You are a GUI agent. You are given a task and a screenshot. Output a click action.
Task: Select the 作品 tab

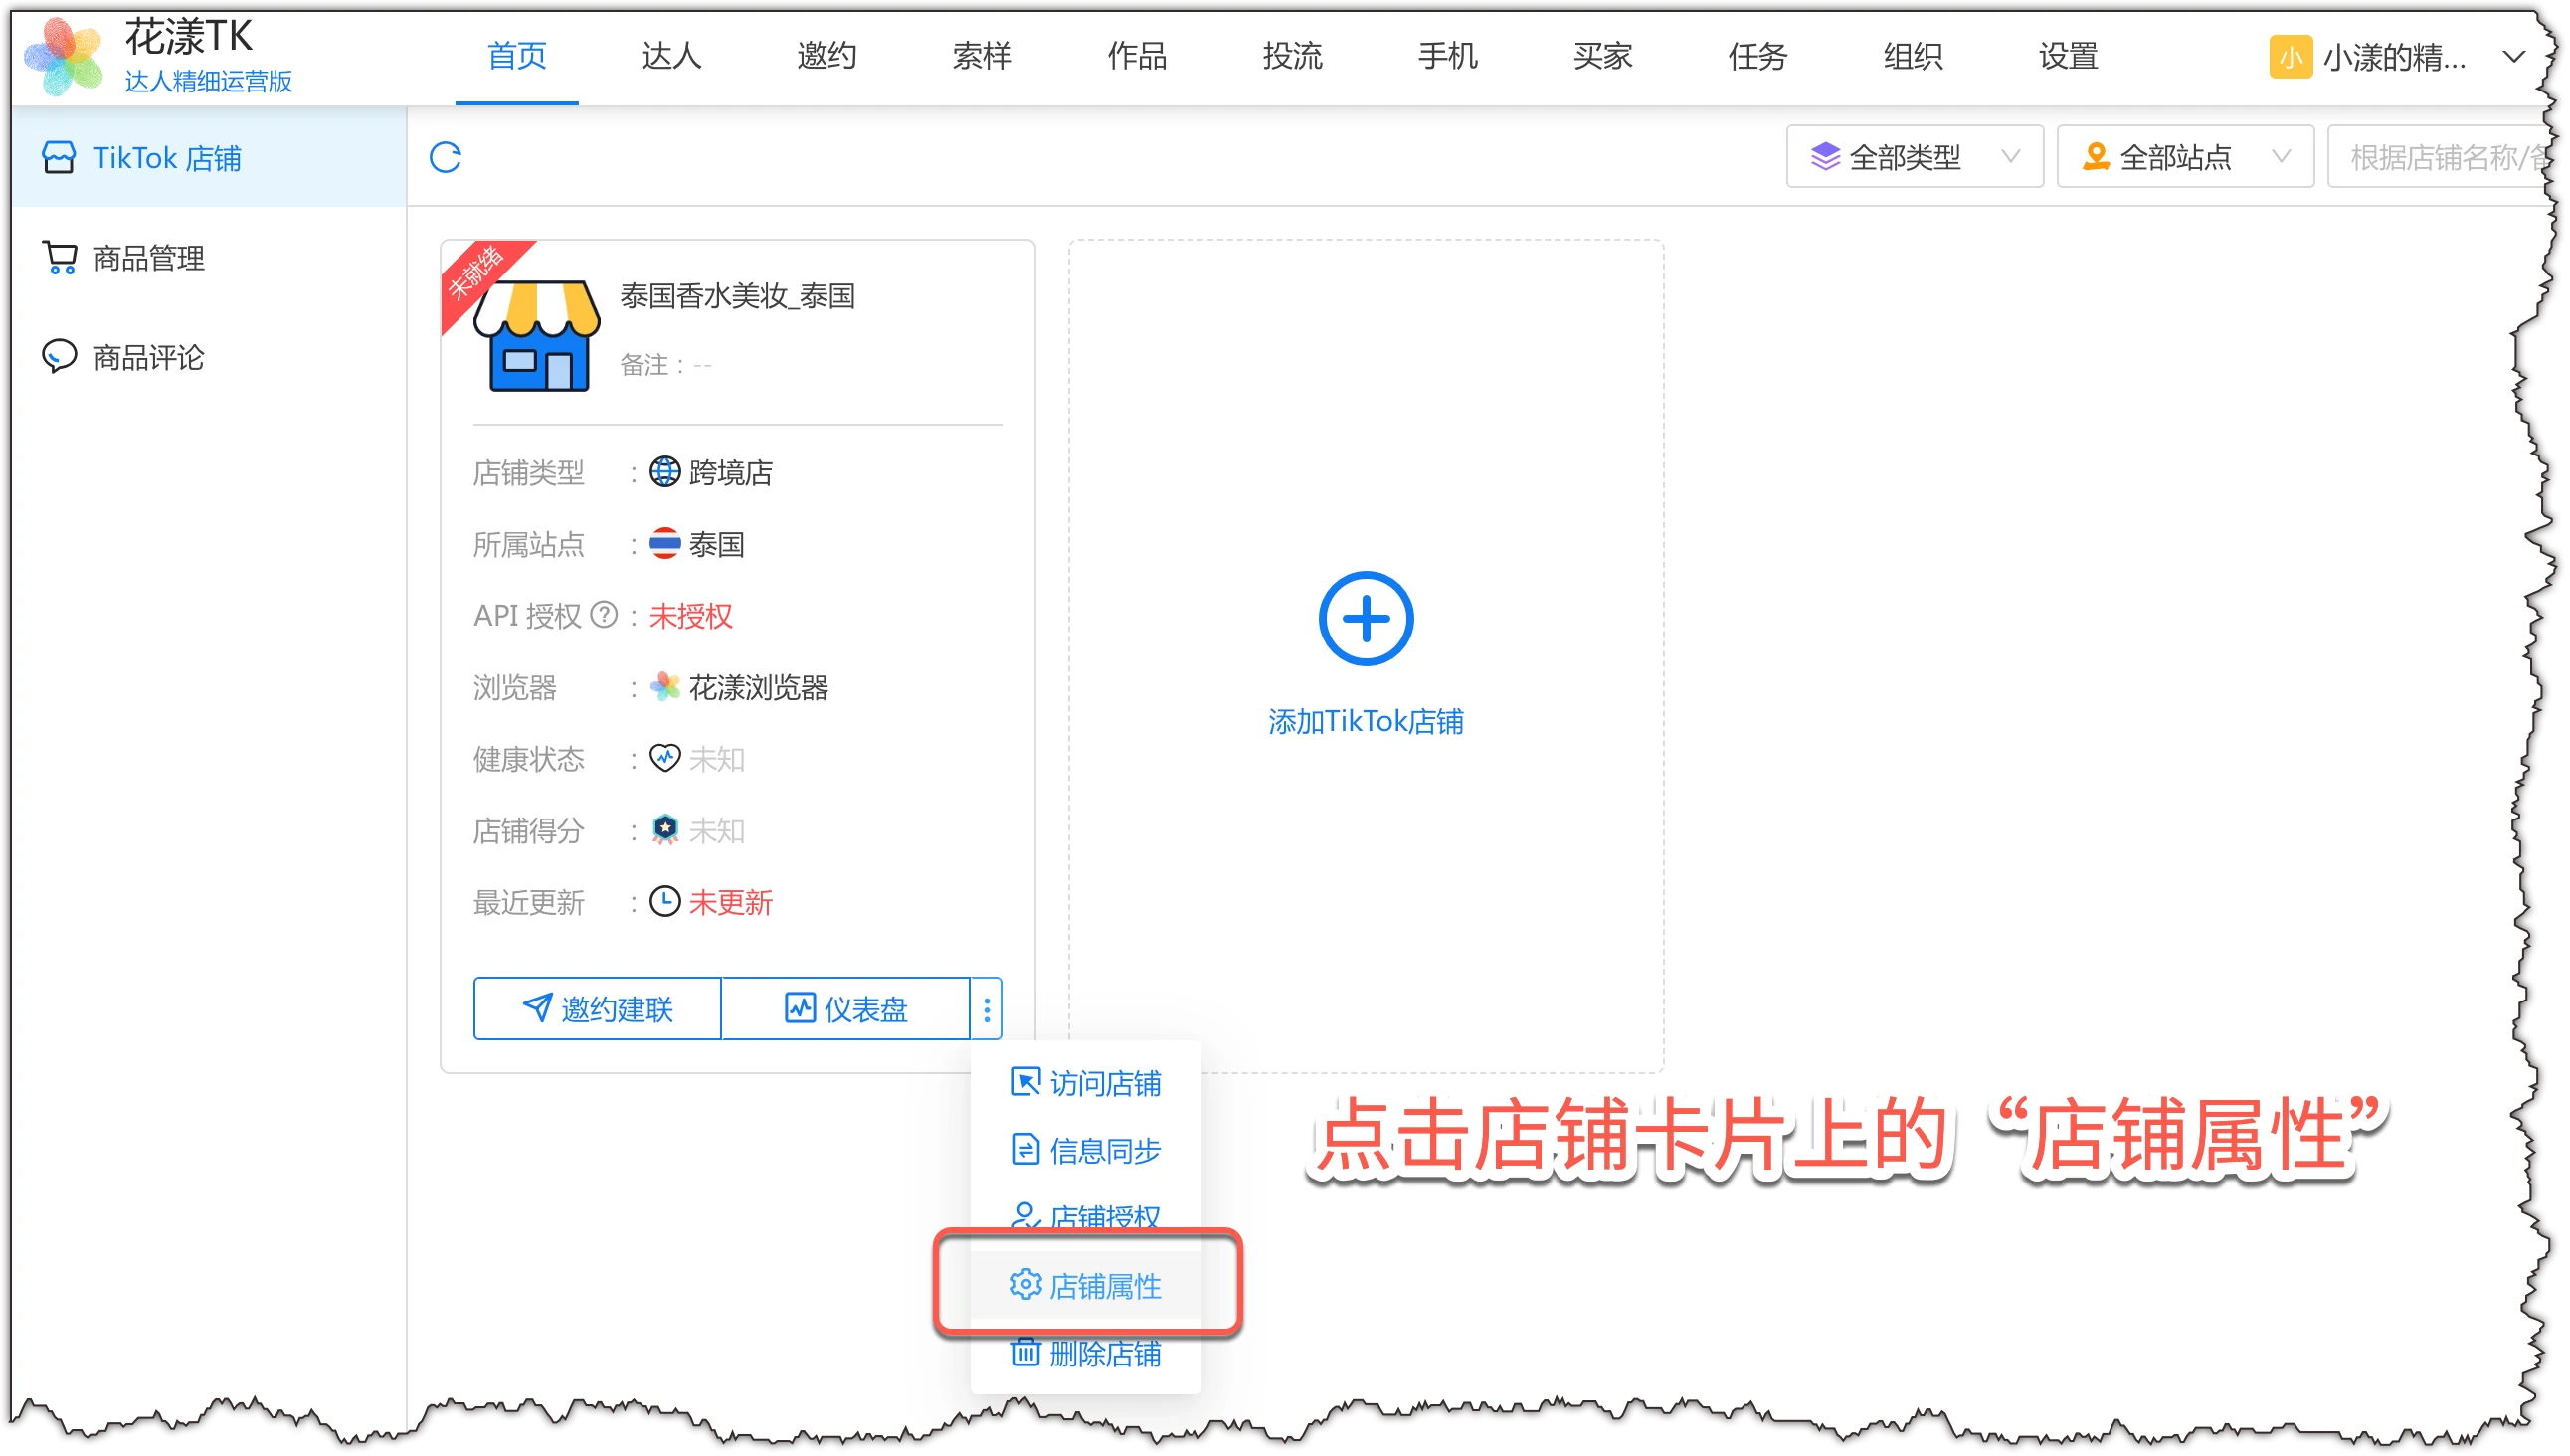(x=1138, y=56)
